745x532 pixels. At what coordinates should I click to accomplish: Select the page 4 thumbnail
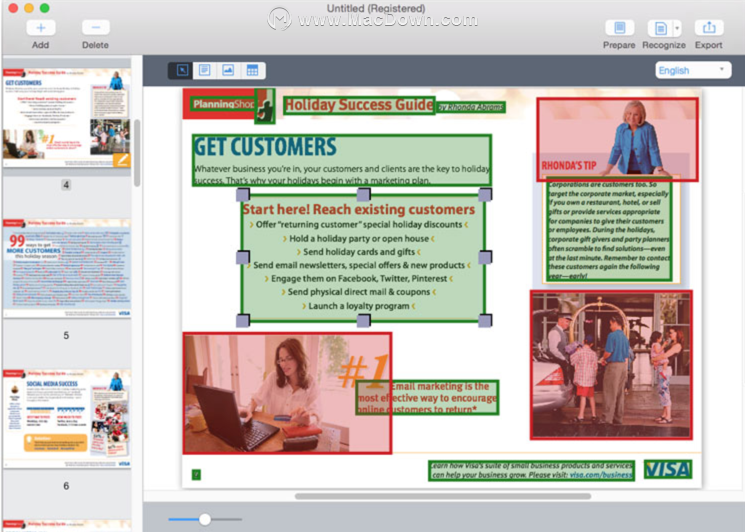pos(67,117)
